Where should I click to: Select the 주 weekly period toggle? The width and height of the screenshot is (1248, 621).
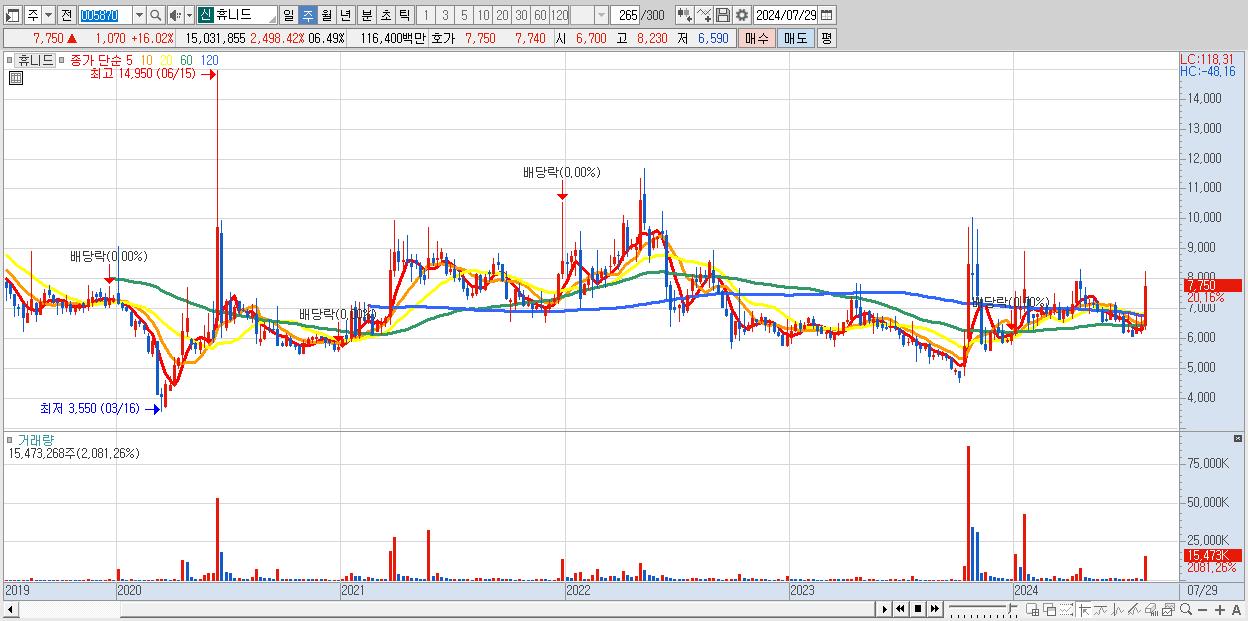pyautogui.click(x=307, y=15)
